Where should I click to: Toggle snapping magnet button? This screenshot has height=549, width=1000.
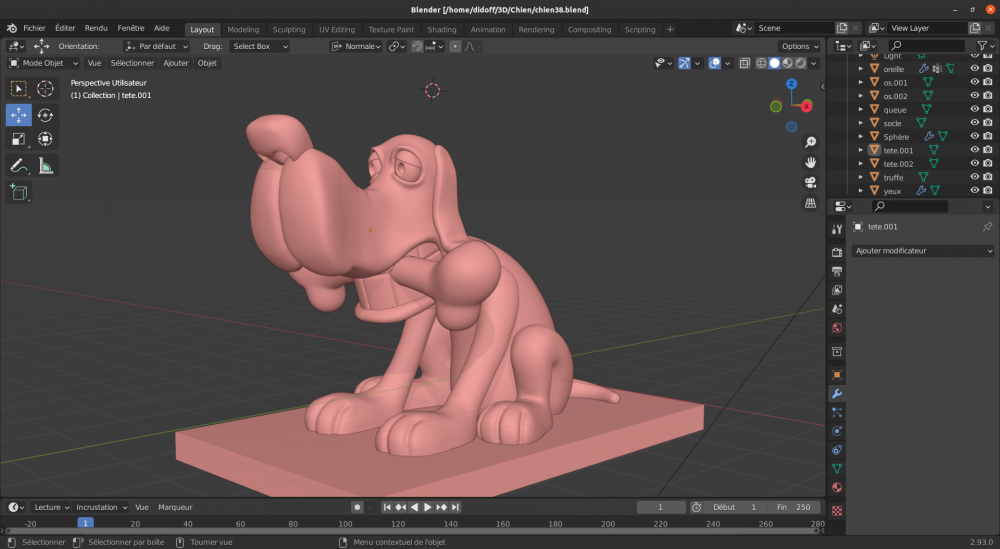point(417,47)
